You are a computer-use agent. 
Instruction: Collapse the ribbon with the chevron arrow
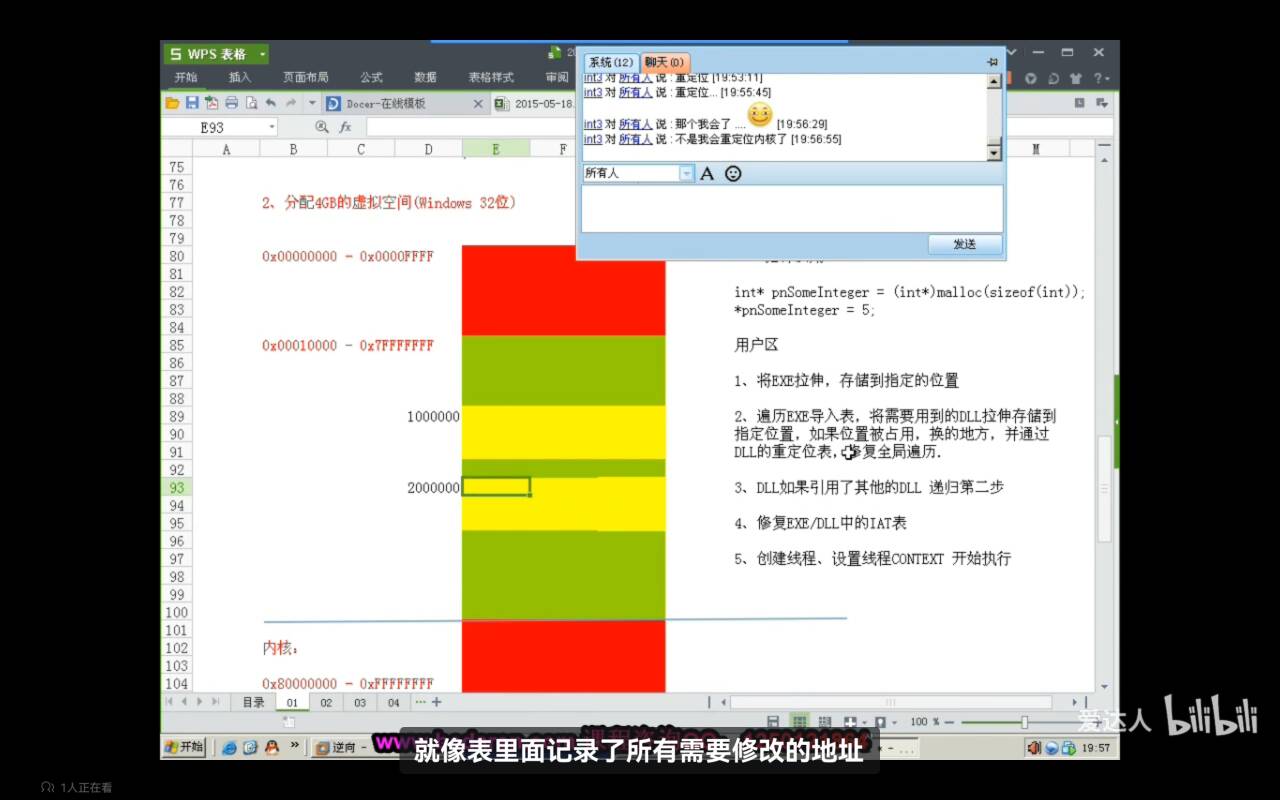1011,52
